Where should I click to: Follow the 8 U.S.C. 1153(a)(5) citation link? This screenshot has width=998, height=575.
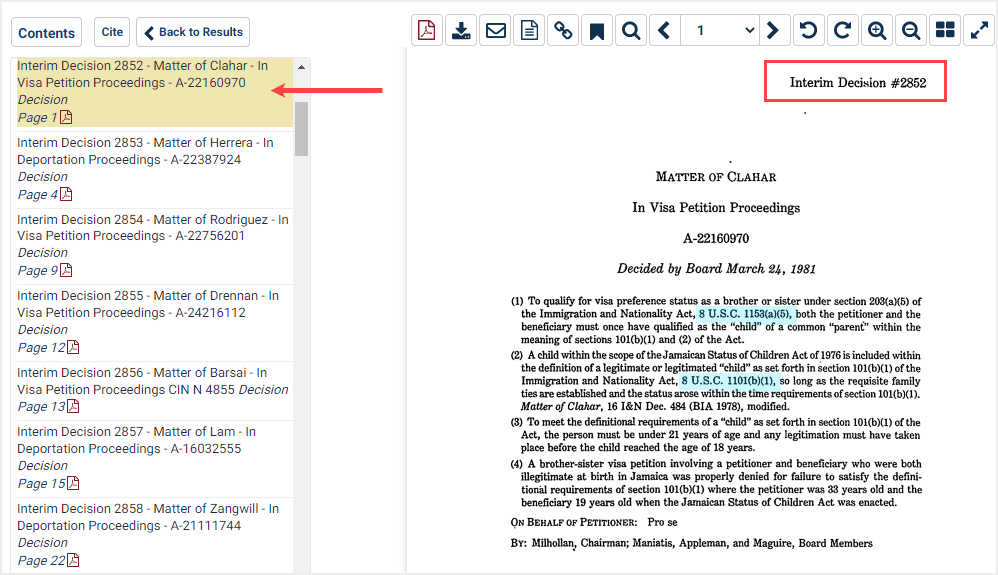745,314
